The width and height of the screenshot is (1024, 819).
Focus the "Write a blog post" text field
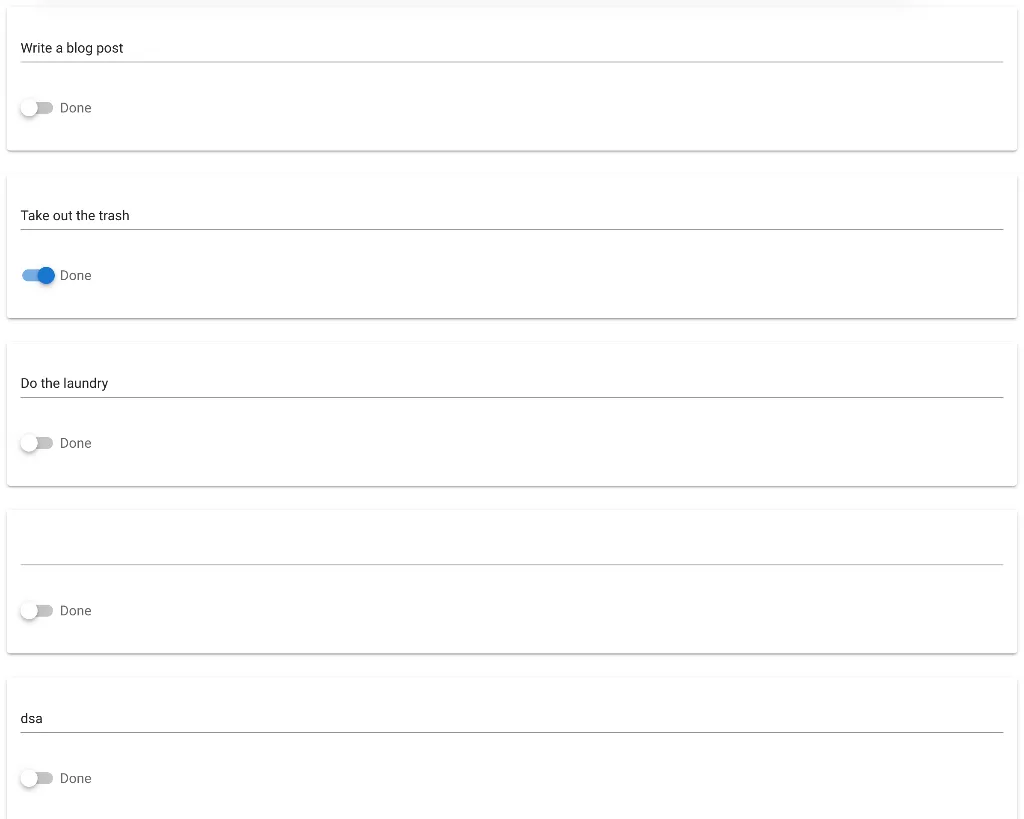coord(510,48)
